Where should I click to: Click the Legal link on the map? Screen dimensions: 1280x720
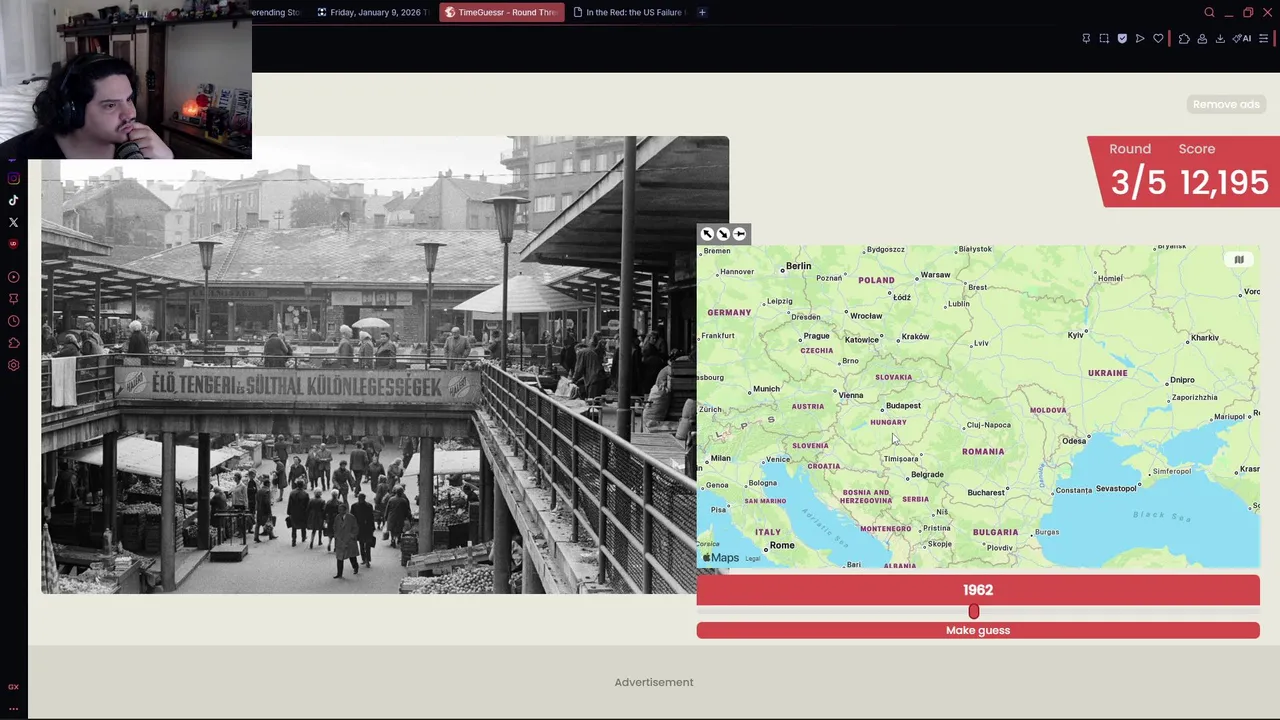click(x=752, y=559)
